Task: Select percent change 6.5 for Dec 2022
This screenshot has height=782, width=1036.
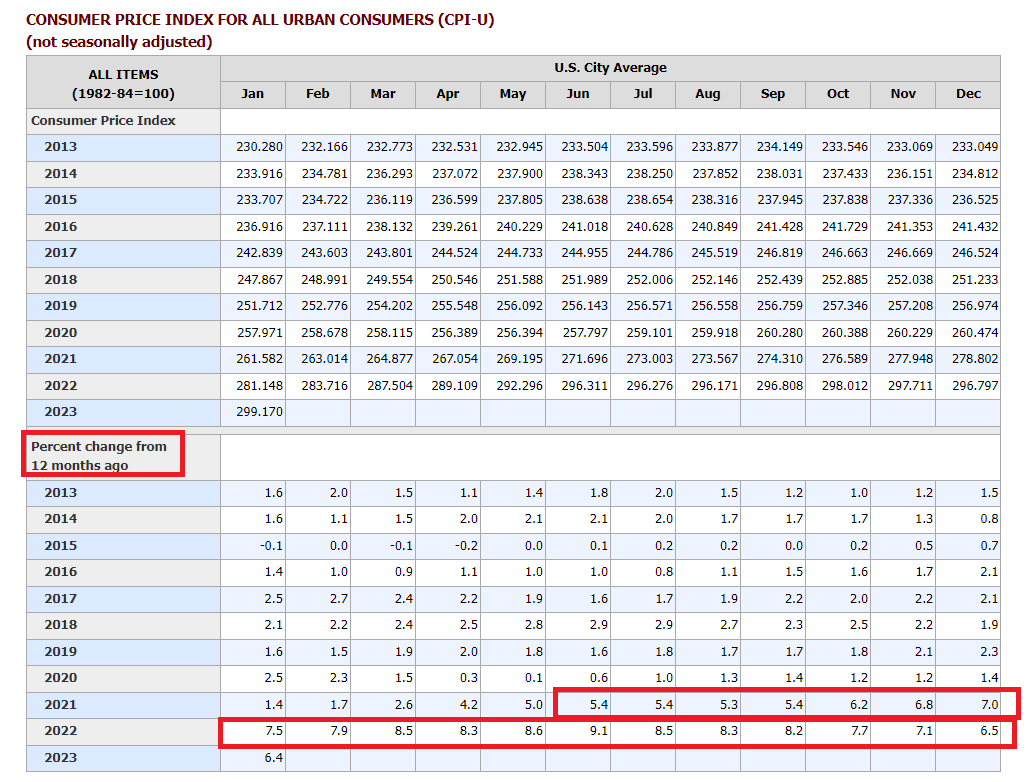Action: tap(989, 731)
